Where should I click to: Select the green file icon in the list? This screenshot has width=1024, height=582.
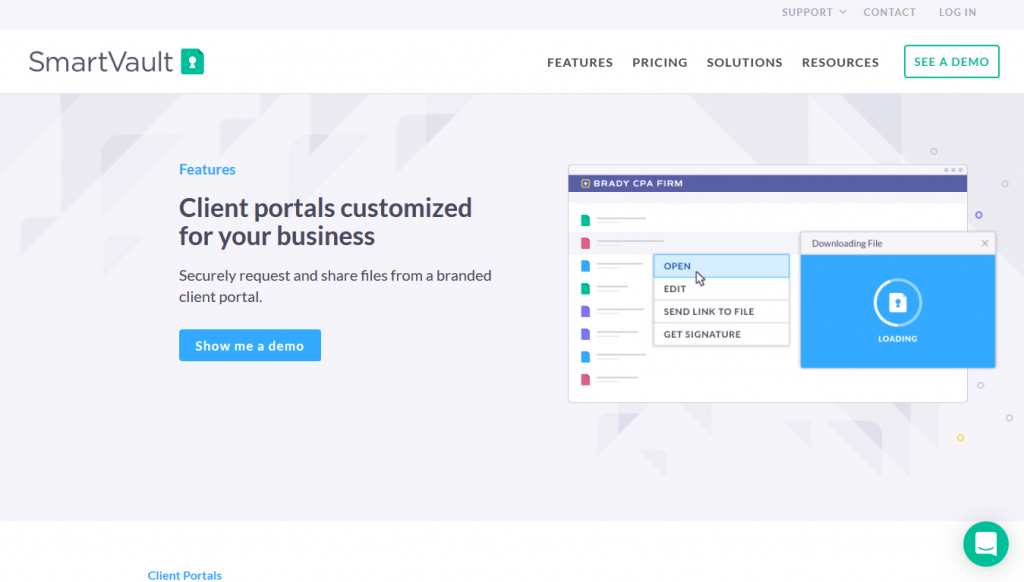click(583, 220)
